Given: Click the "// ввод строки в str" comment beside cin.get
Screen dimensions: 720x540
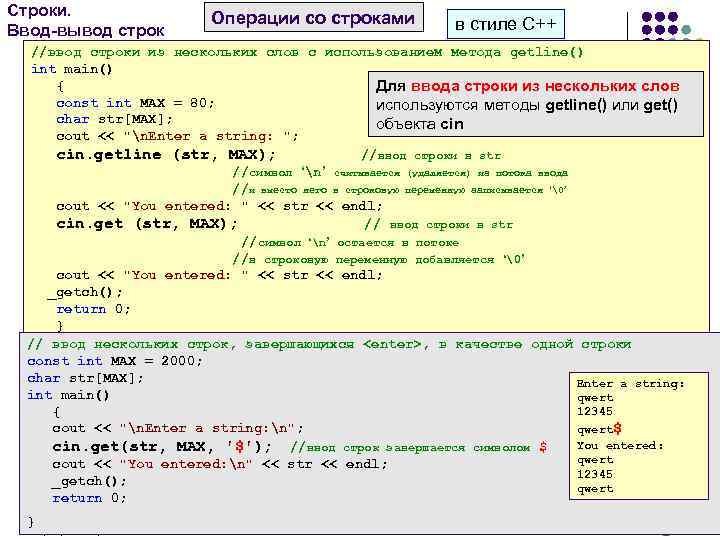Looking at the screenshot, I should click(439, 225).
